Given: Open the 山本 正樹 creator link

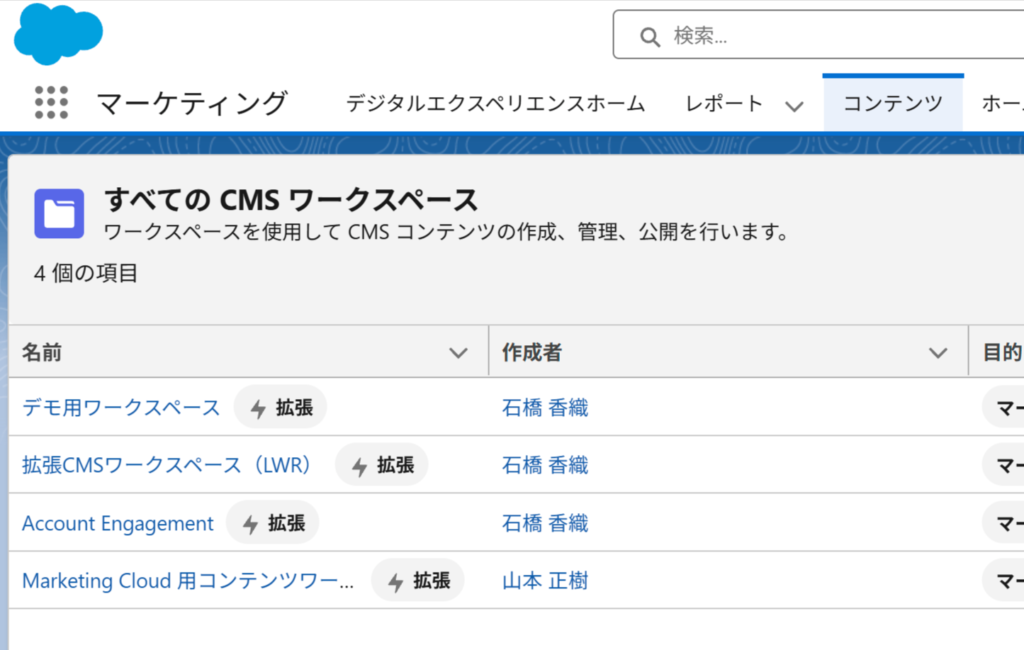Looking at the screenshot, I should click(x=545, y=581).
